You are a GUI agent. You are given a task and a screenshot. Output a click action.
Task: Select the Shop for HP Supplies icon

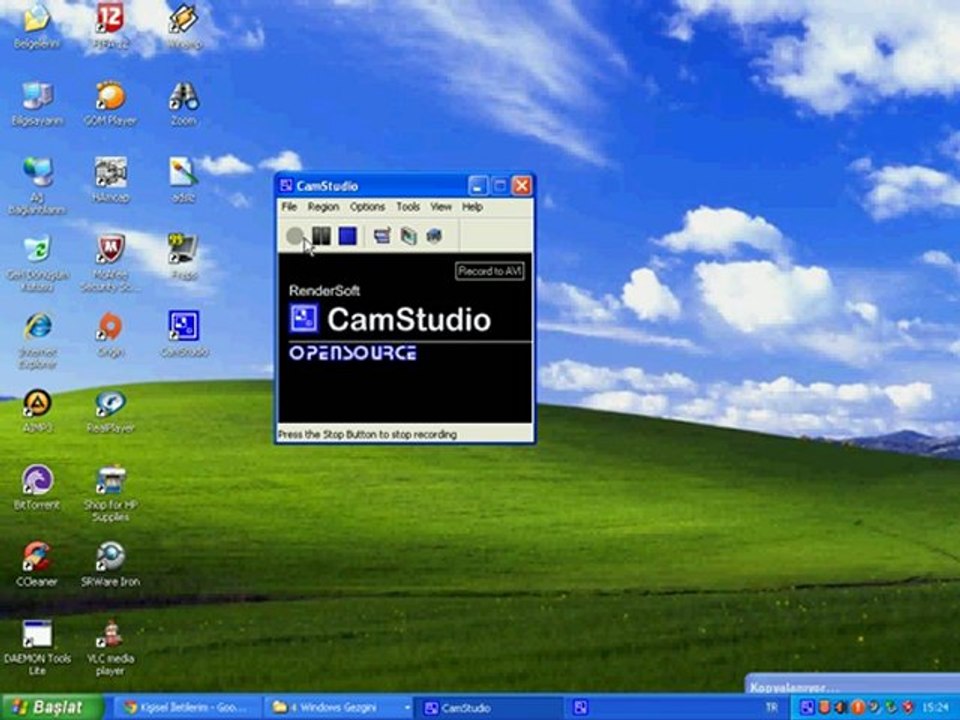(110, 495)
